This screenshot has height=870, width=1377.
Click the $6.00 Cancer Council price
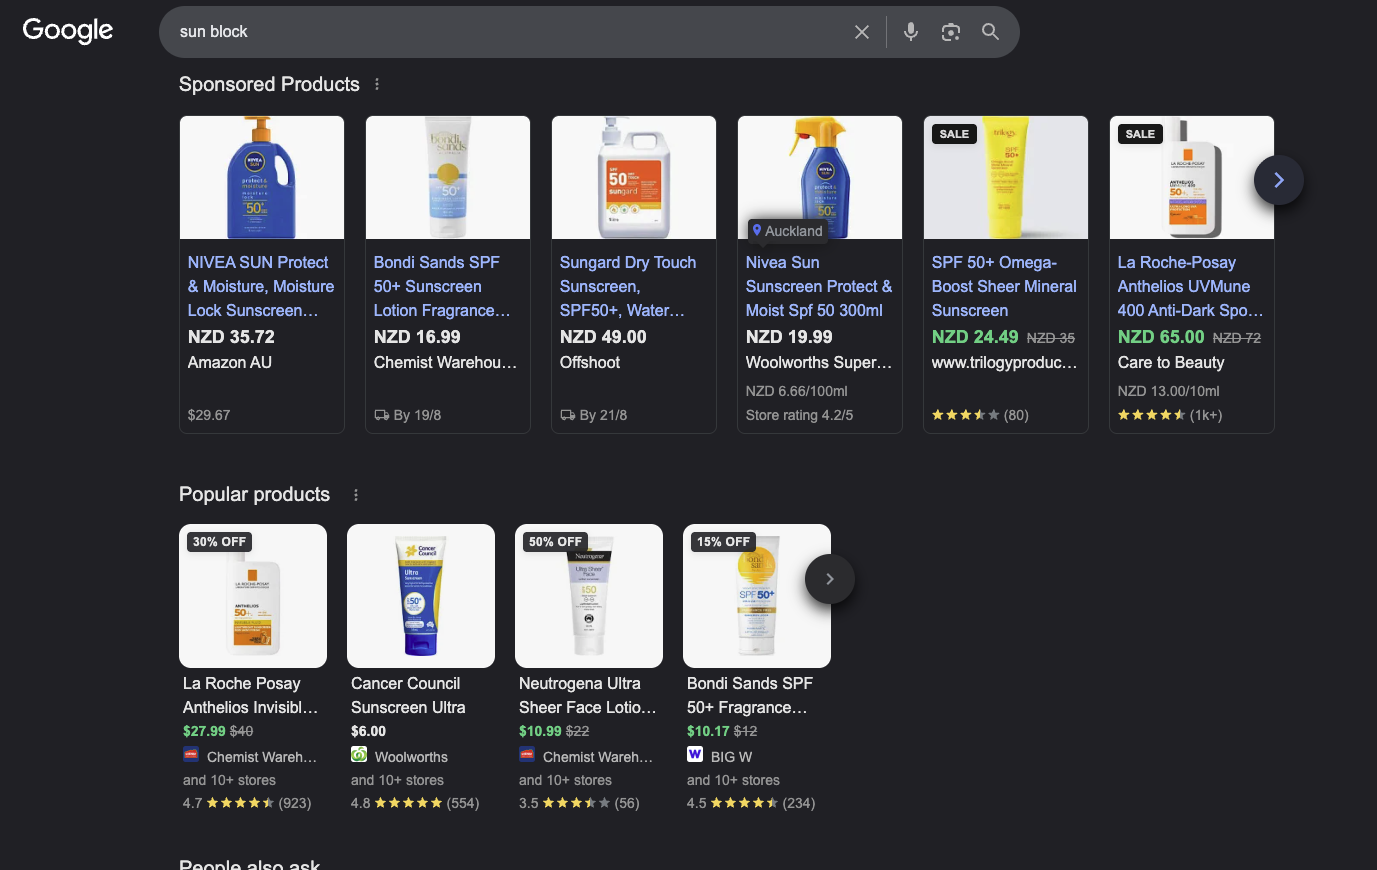pyautogui.click(x=368, y=731)
